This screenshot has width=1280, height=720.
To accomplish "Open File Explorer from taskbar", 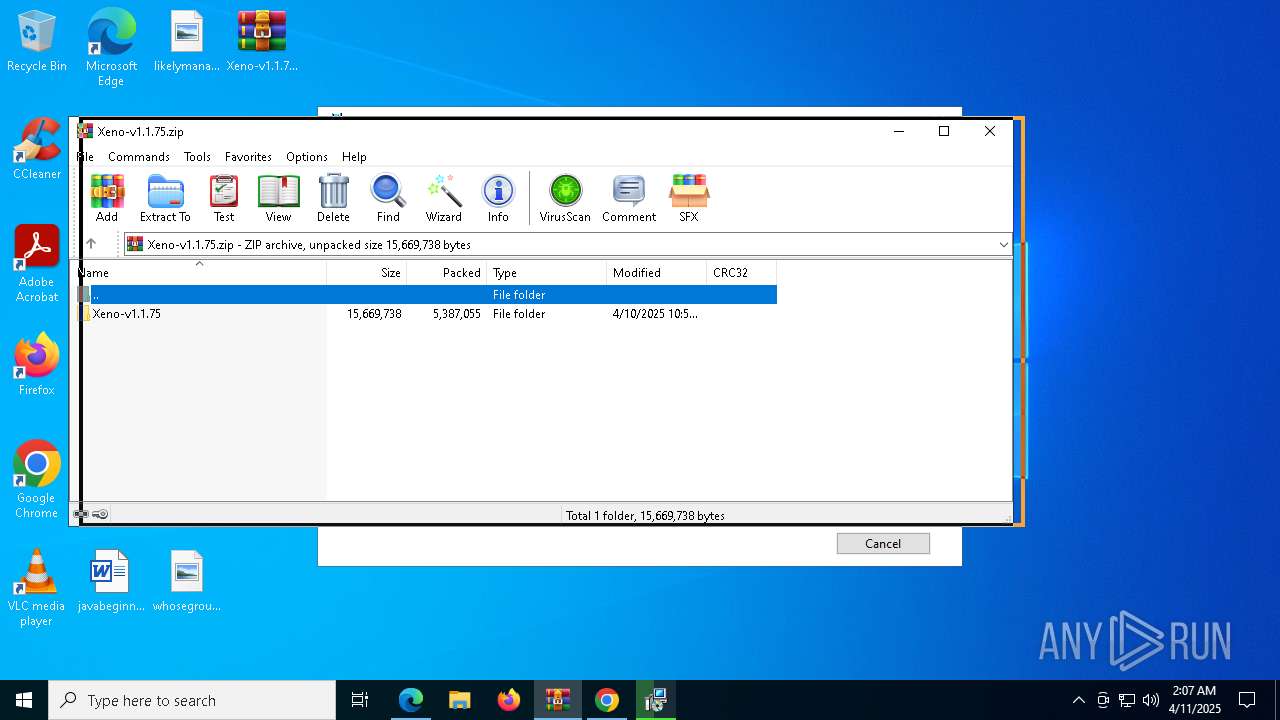I will pyautogui.click(x=460, y=700).
